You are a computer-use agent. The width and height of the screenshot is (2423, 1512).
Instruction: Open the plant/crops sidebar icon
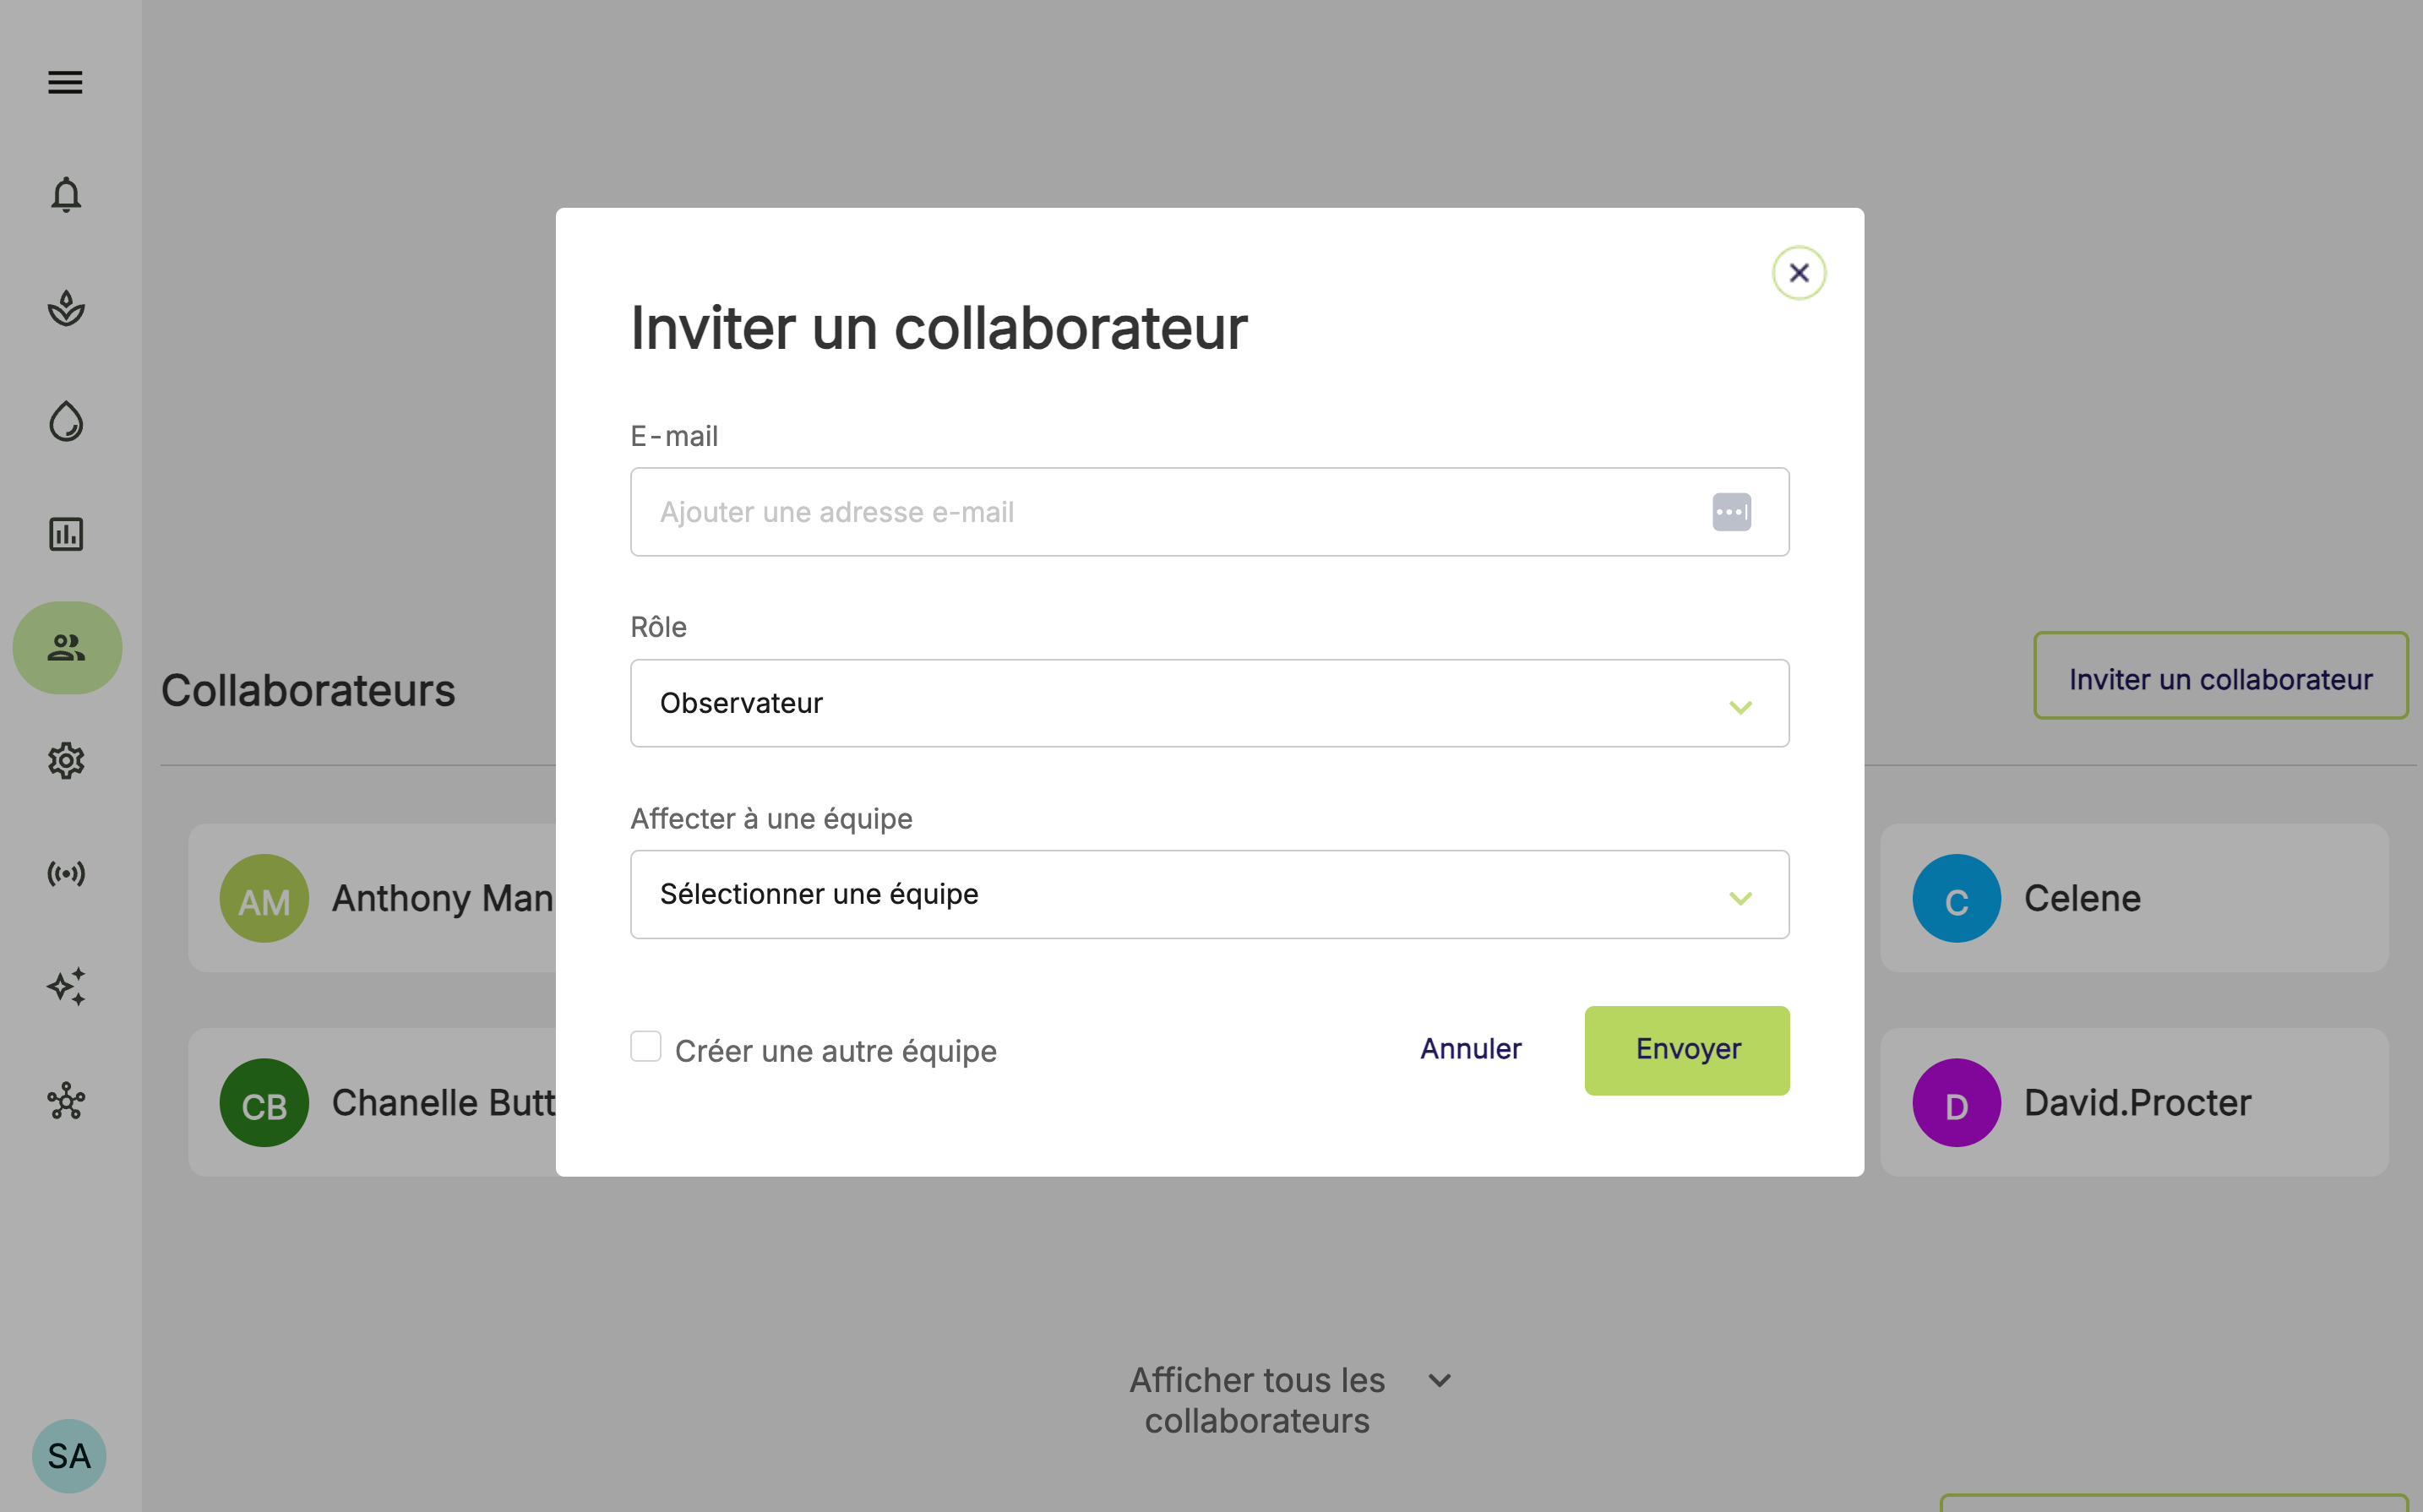click(66, 308)
